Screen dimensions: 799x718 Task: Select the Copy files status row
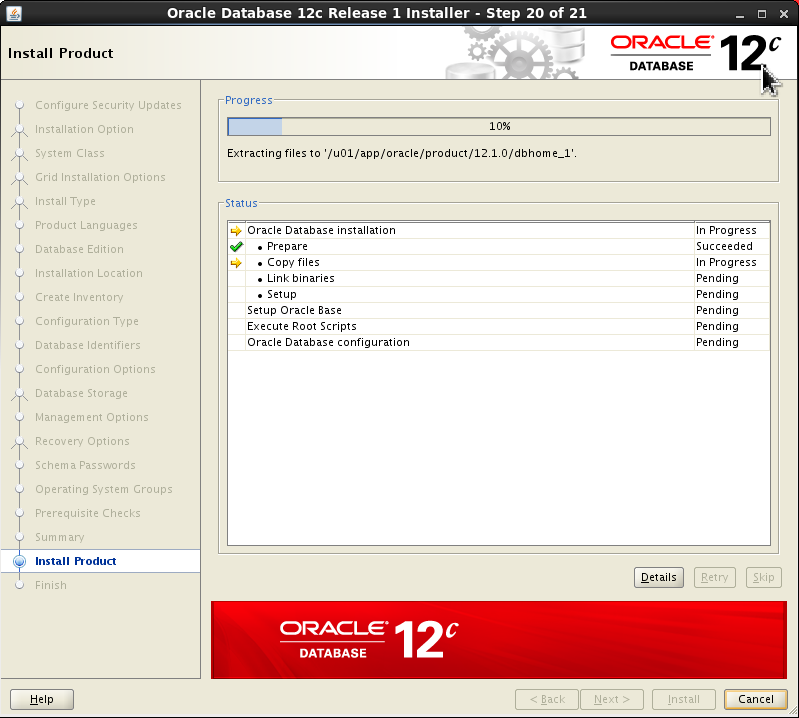pos(499,262)
